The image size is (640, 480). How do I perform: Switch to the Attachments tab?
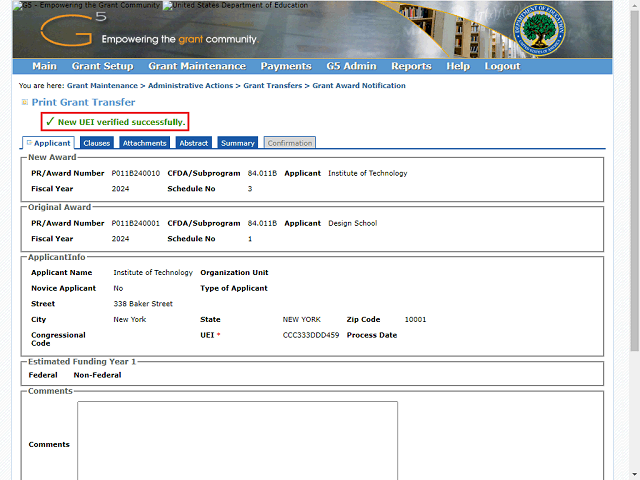[x=145, y=143]
